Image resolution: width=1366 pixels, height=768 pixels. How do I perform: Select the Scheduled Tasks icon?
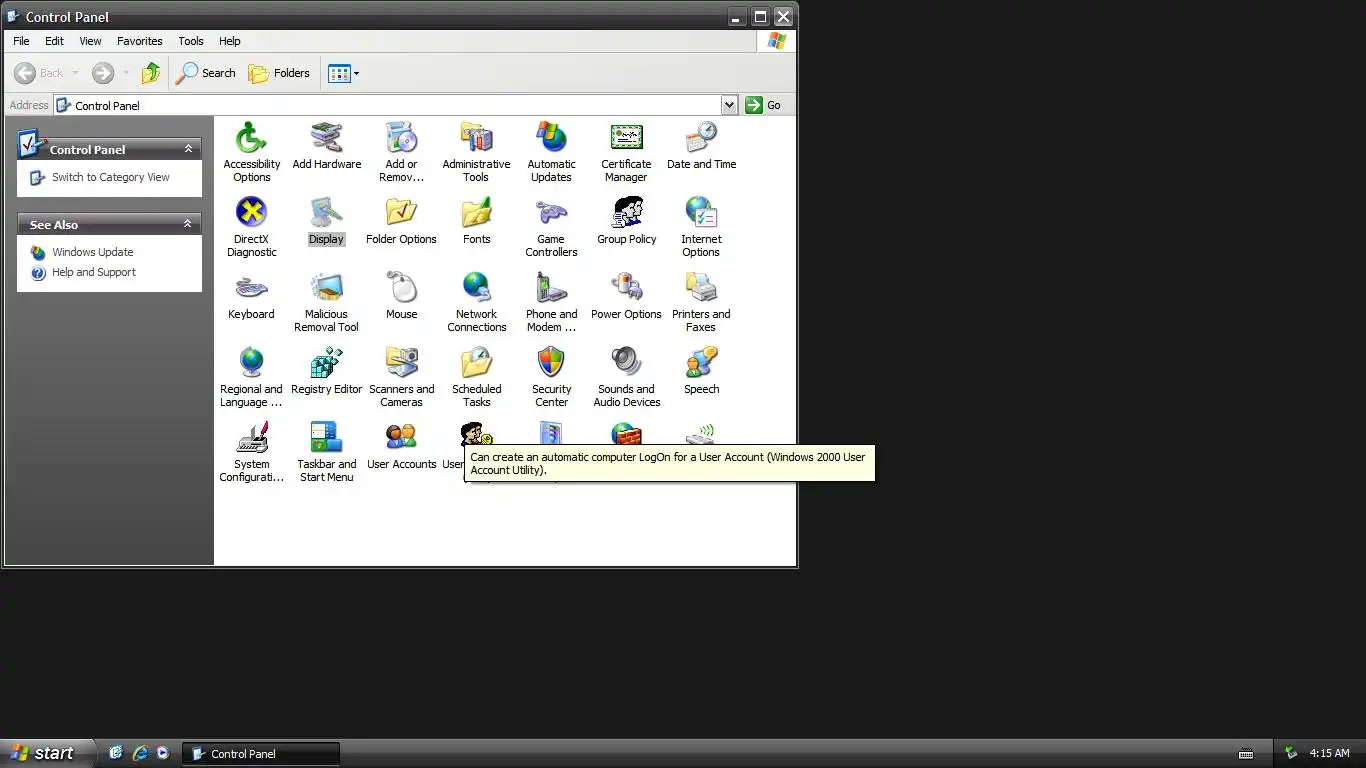(x=476, y=362)
